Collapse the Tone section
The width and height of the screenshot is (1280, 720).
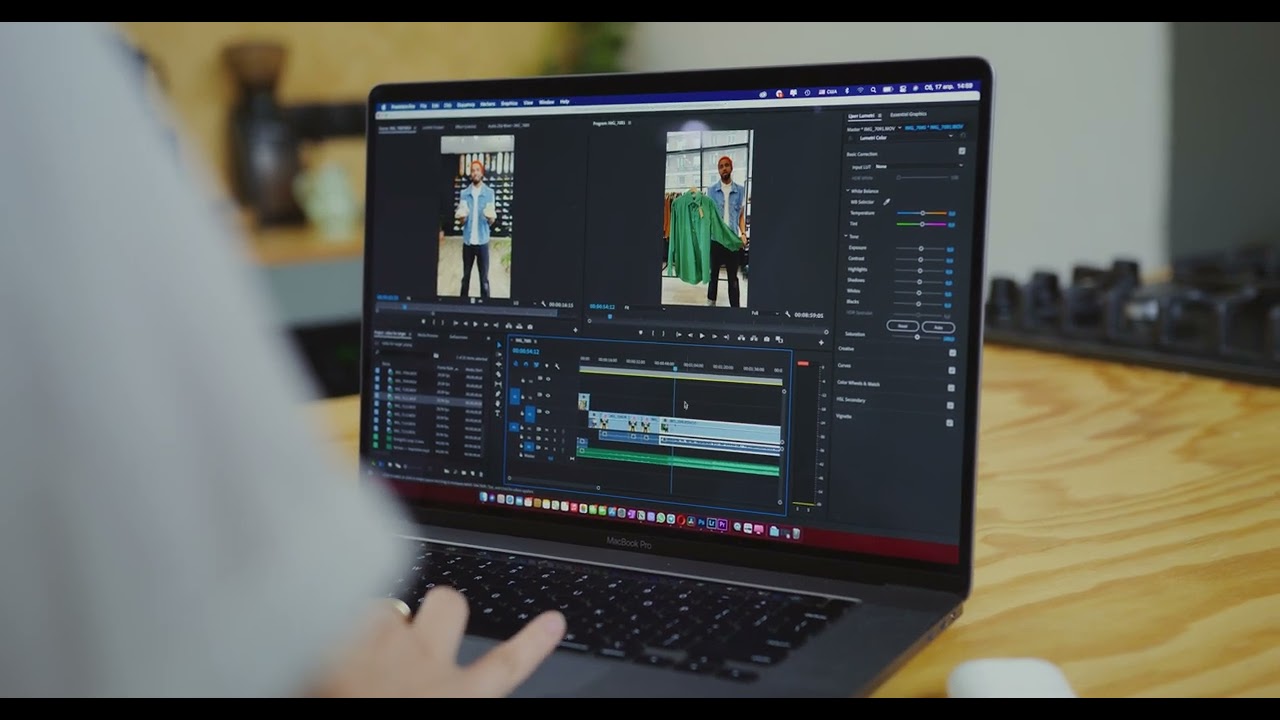[845, 236]
